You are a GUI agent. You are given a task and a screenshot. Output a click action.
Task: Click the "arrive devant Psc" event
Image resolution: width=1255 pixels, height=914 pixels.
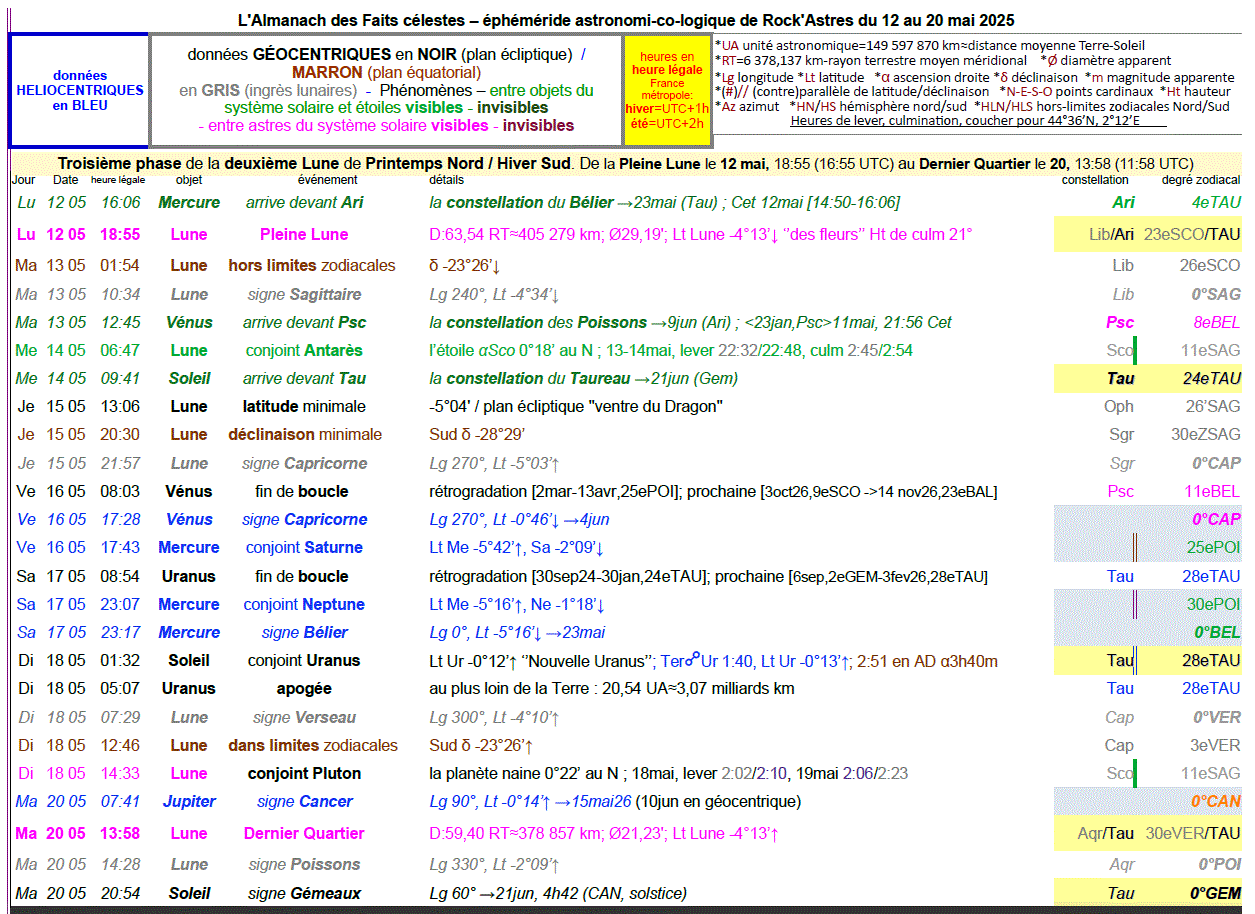tap(305, 322)
